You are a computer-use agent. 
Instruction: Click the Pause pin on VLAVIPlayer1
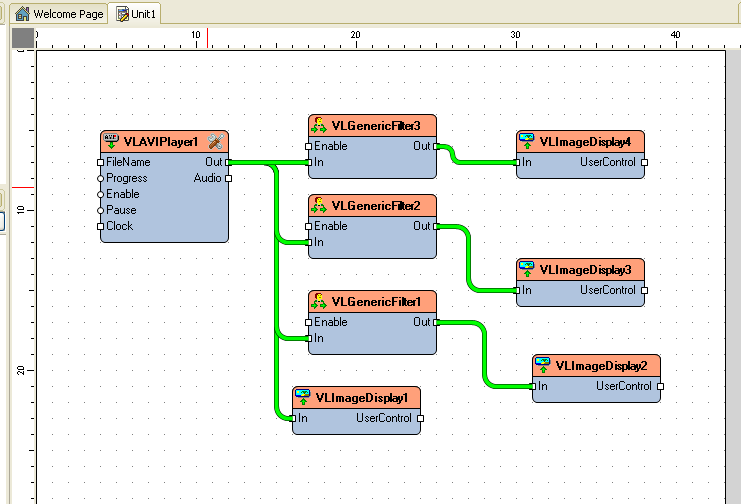pos(100,210)
